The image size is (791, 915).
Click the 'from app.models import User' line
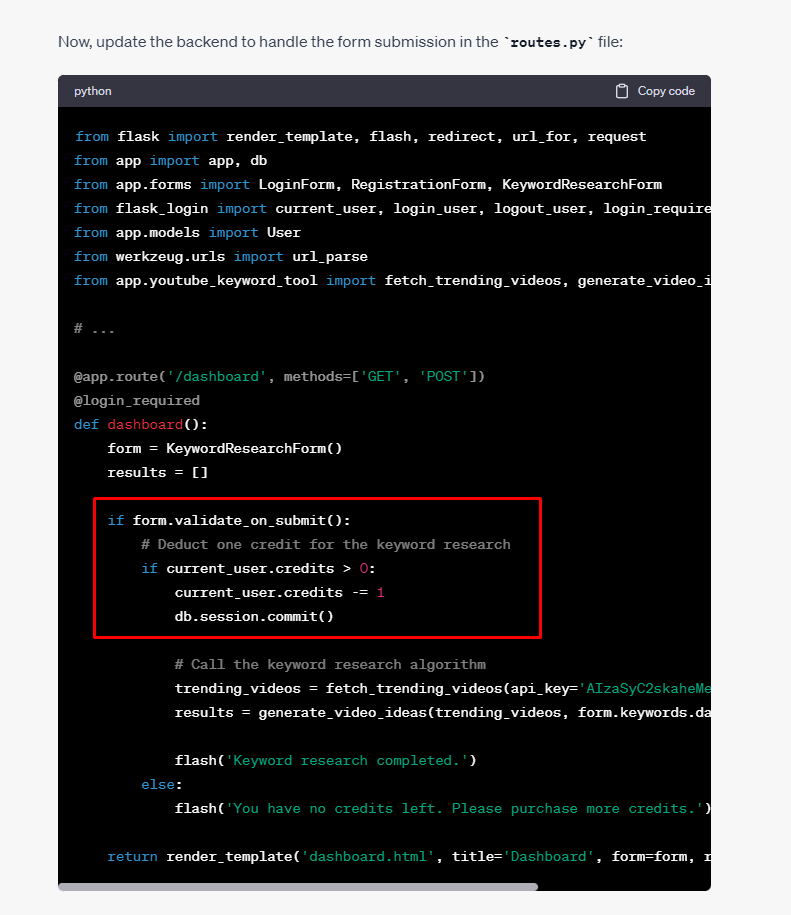coord(187,232)
